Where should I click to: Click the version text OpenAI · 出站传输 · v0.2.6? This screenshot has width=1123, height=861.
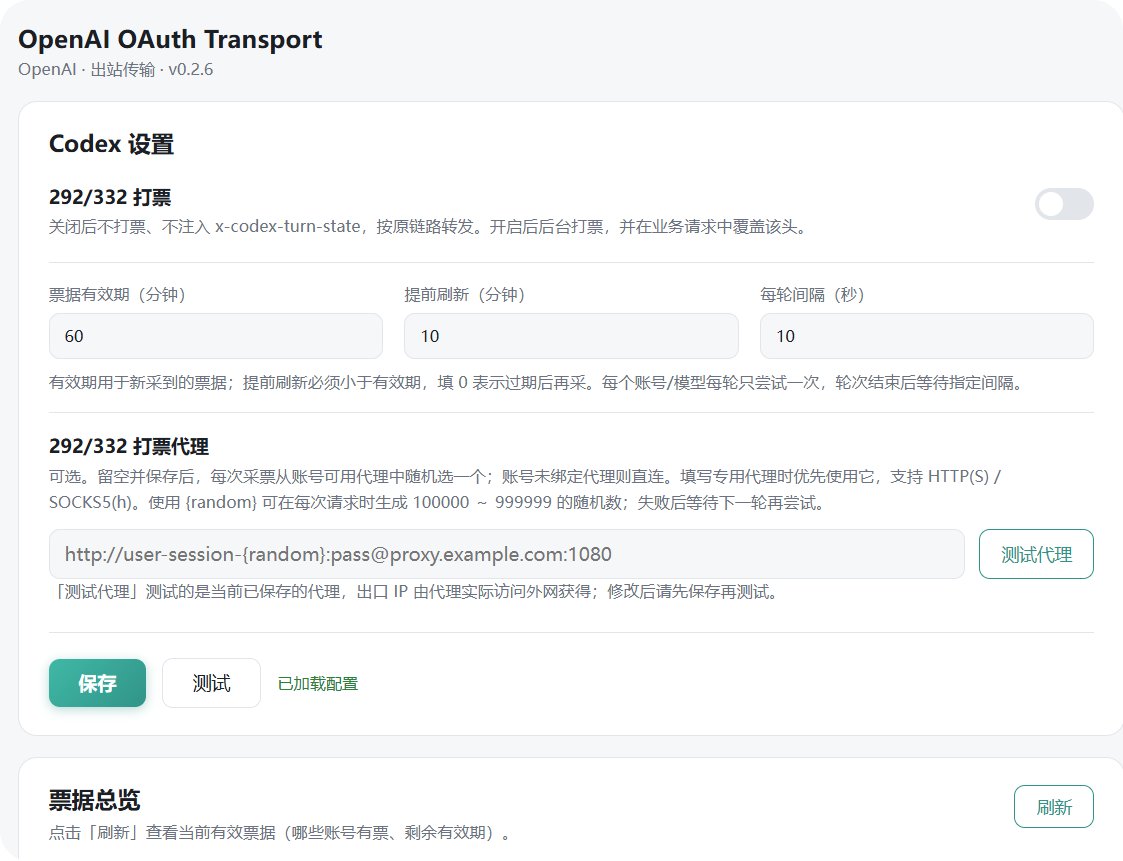115,69
